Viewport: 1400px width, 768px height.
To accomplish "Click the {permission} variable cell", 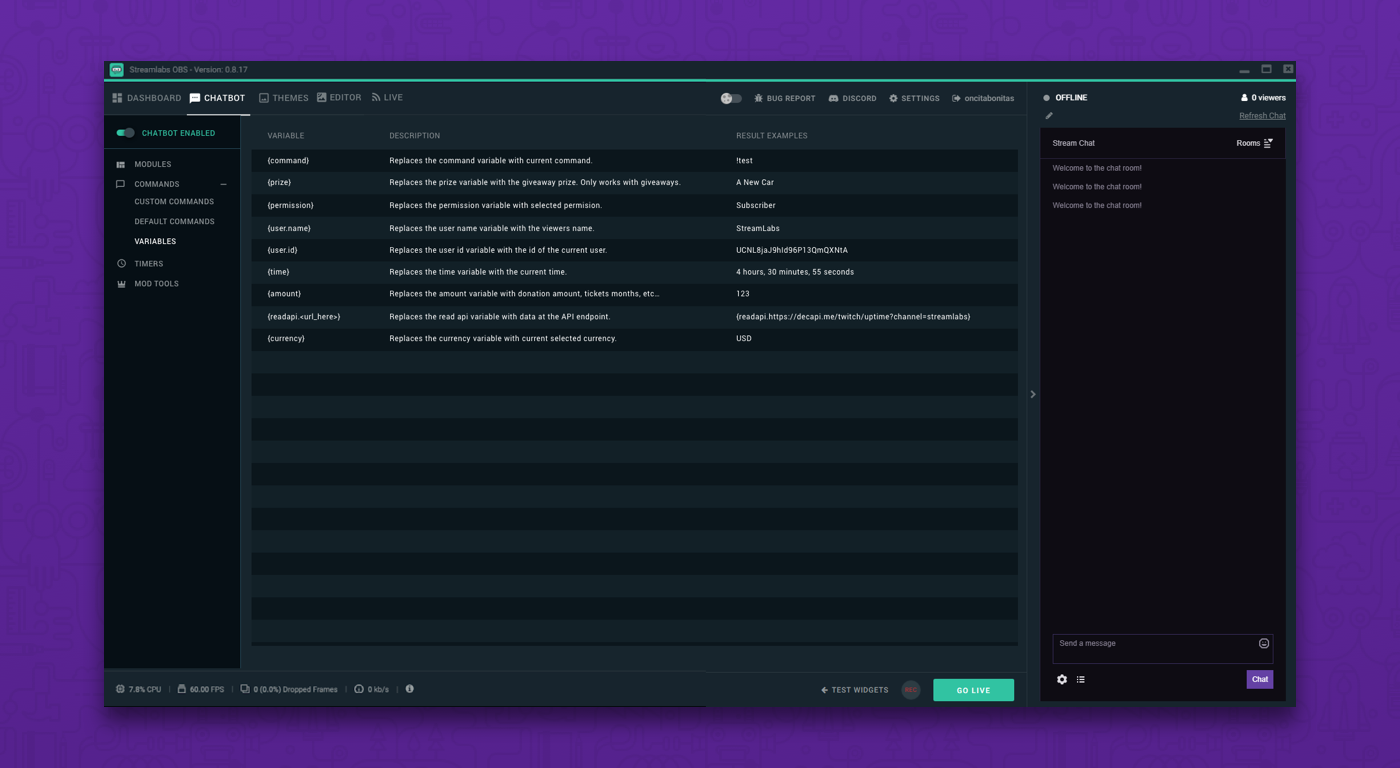I will 290,205.
